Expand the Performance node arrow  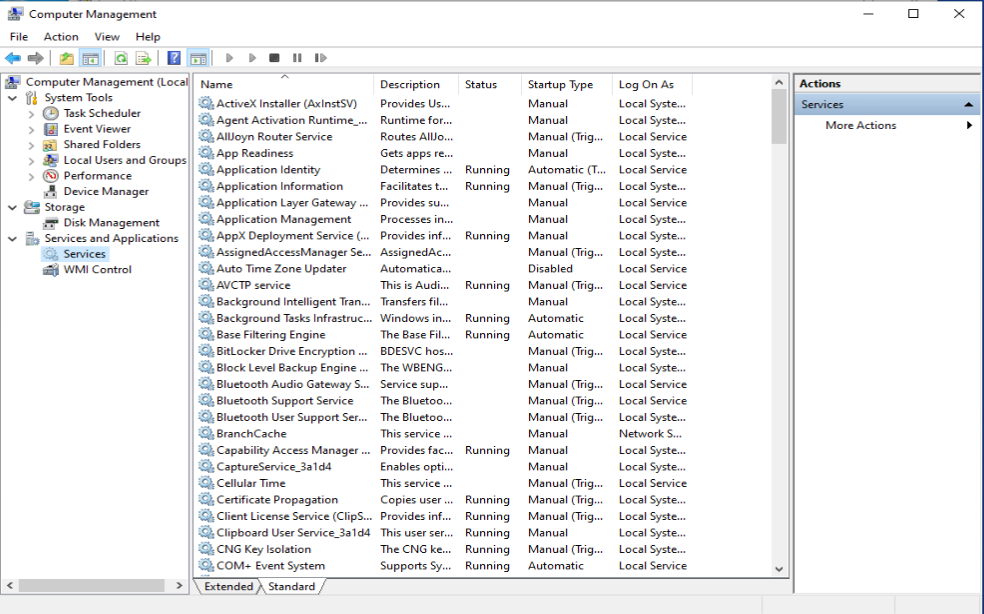pos(31,176)
